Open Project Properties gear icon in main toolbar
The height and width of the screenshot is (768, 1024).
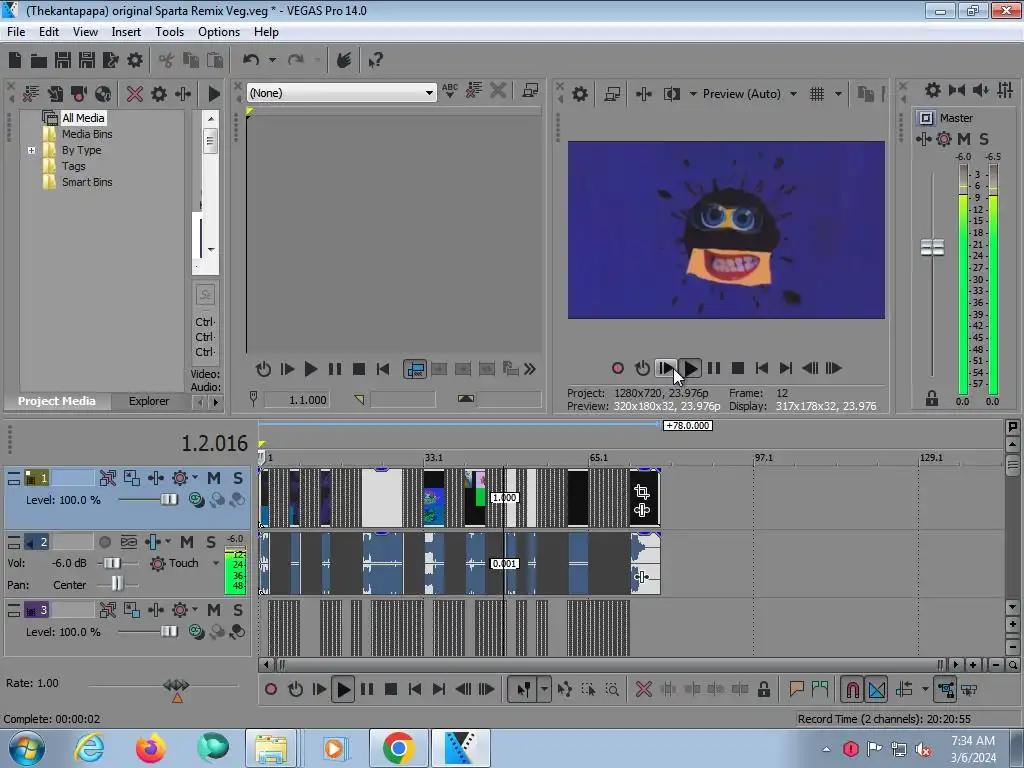135,61
